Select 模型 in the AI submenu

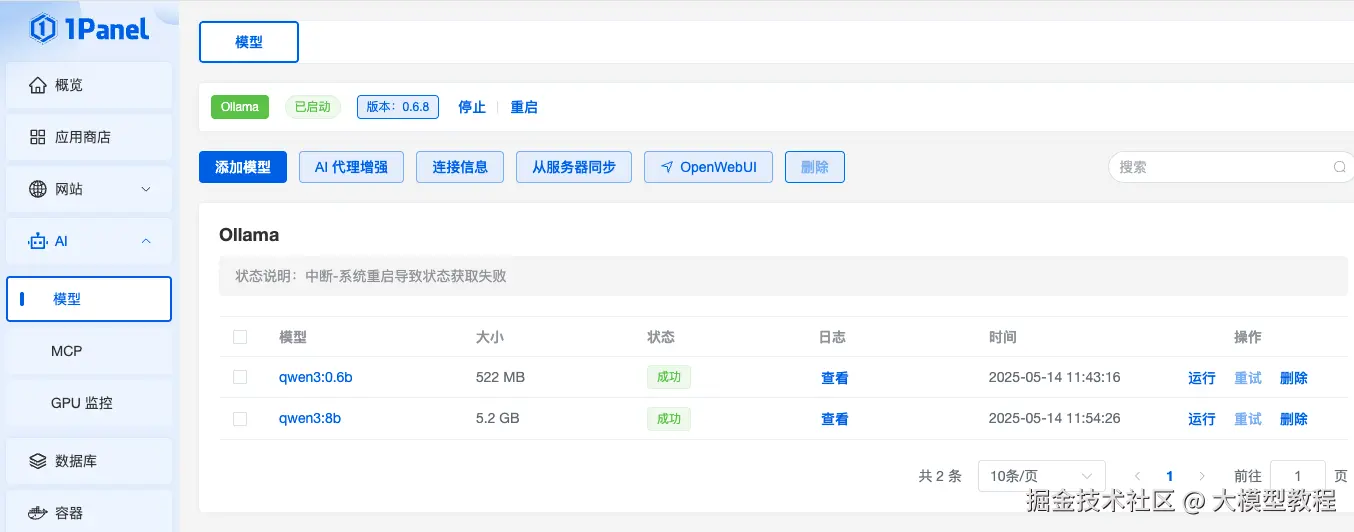point(89,299)
